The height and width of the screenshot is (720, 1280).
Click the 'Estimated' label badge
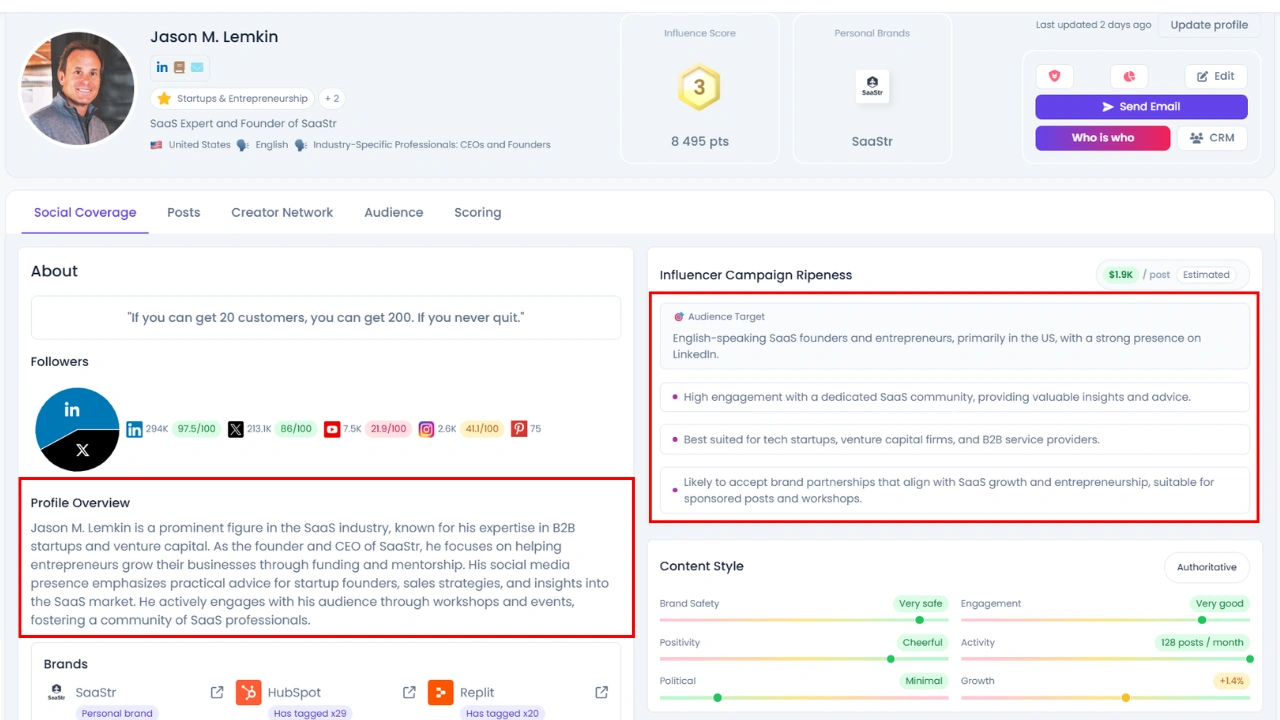1205,274
